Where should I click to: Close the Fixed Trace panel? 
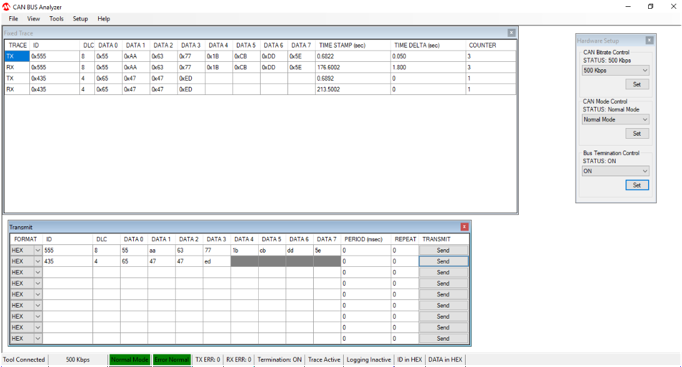point(512,33)
